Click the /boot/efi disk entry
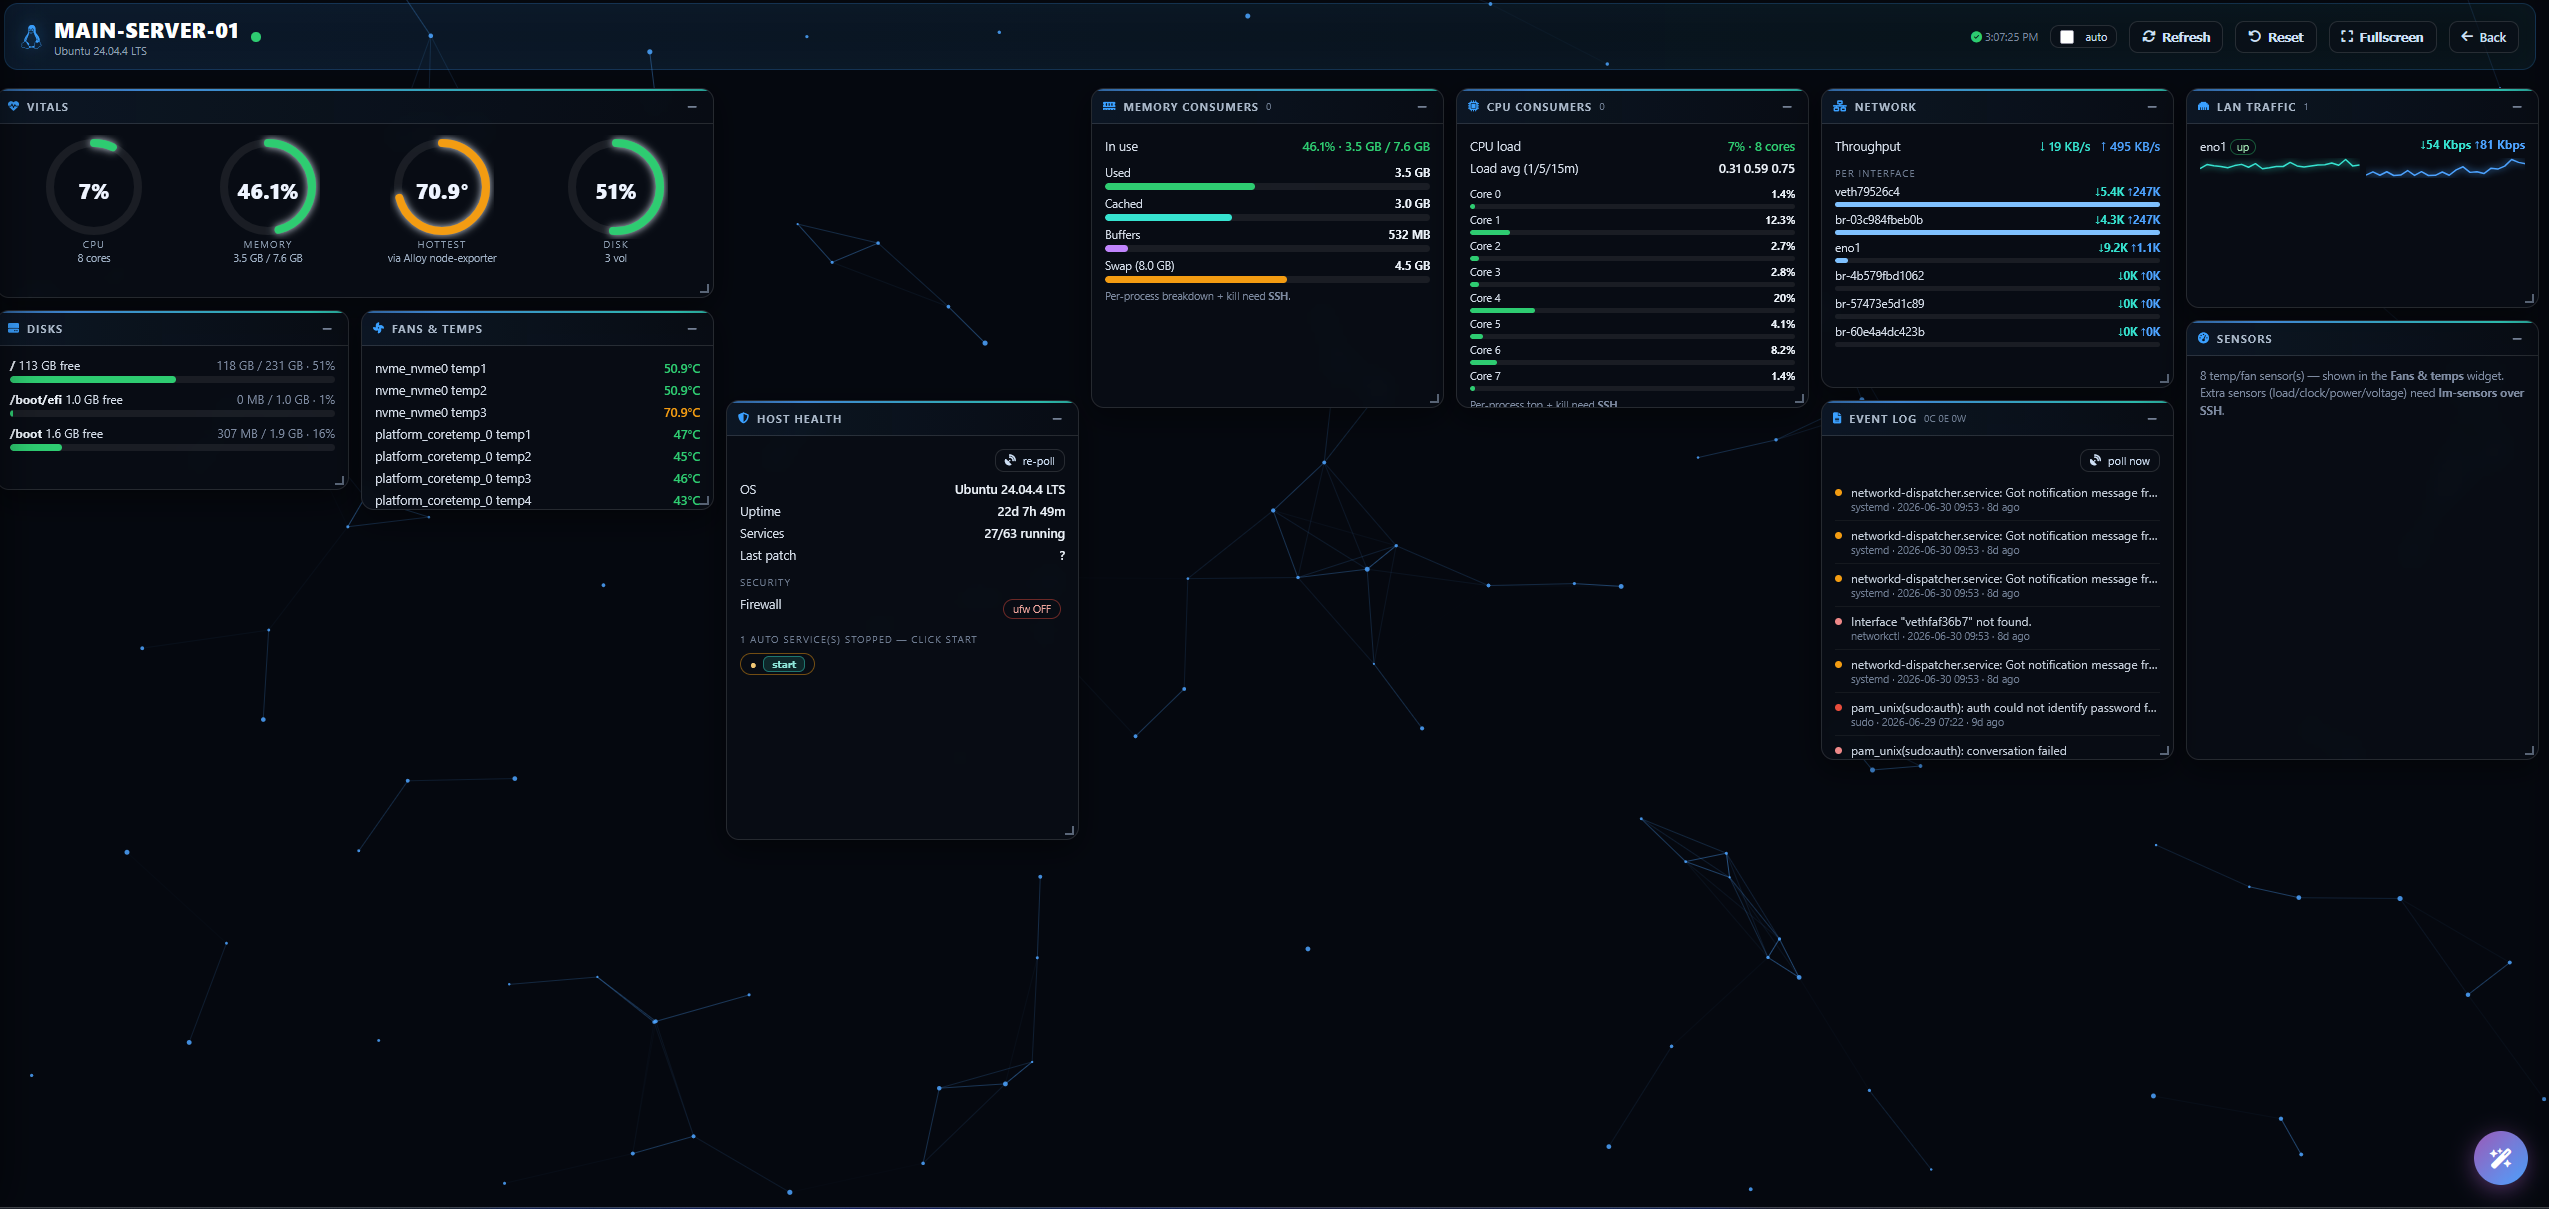This screenshot has width=2549, height=1209. coord(172,403)
